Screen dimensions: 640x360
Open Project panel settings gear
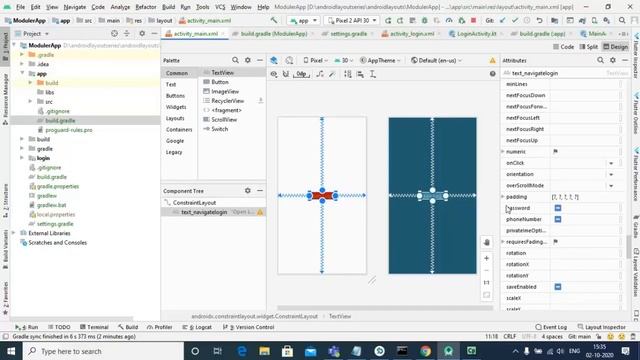point(142,33)
